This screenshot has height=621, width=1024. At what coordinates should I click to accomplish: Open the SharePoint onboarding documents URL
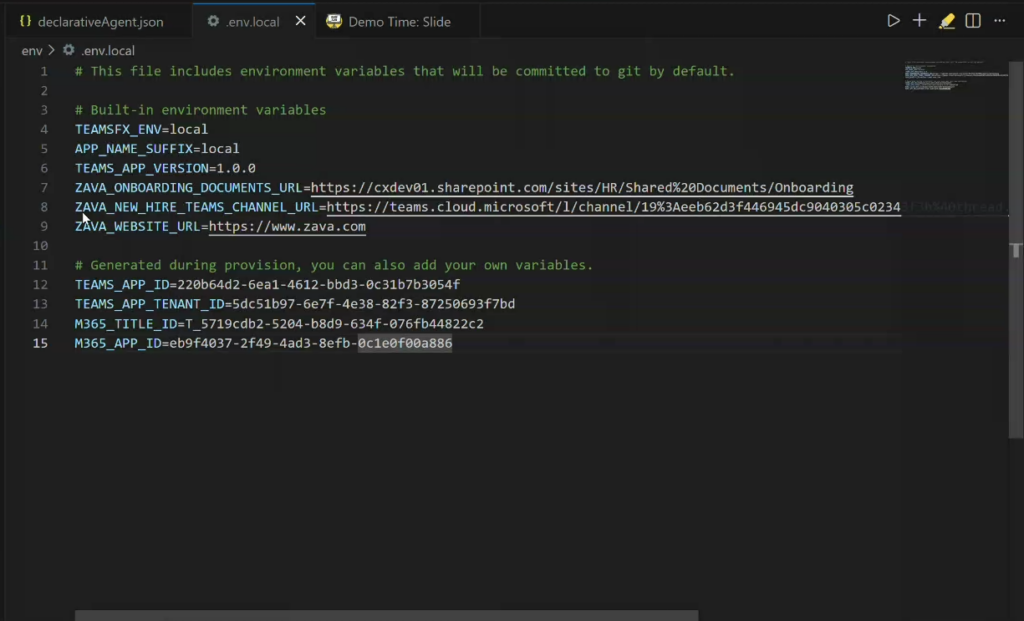[x=581, y=188]
